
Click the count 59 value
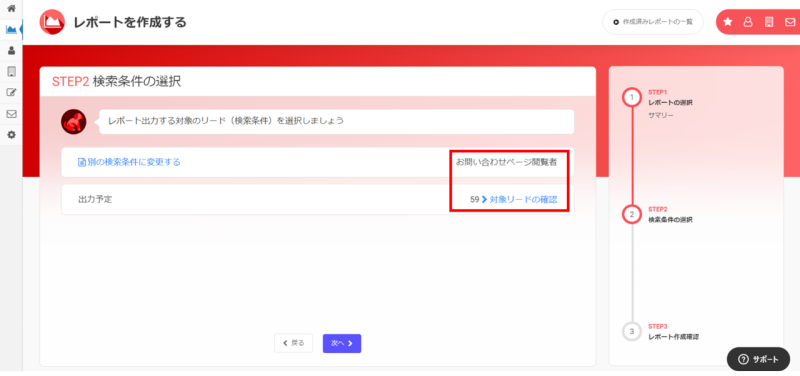[474, 199]
